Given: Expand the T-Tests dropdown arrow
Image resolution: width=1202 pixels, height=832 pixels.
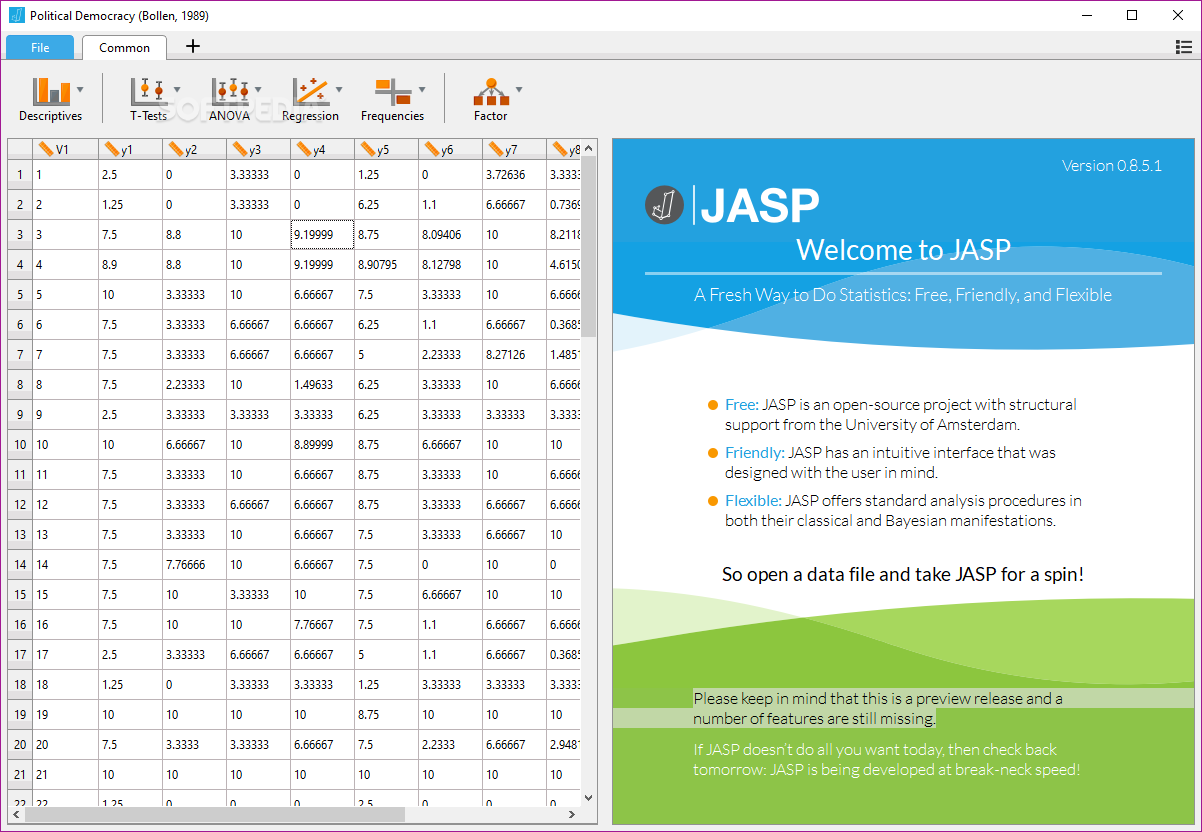Looking at the screenshot, I should coord(177,89).
